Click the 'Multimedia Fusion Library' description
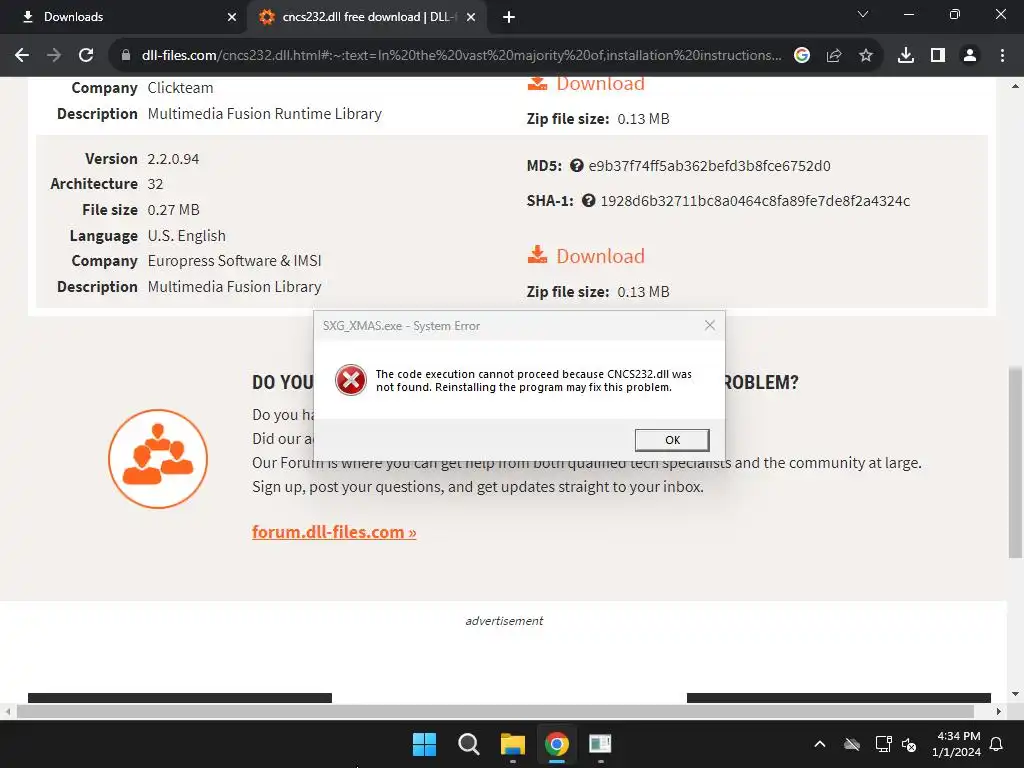The image size is (1024, 768). tap(234, 287)
